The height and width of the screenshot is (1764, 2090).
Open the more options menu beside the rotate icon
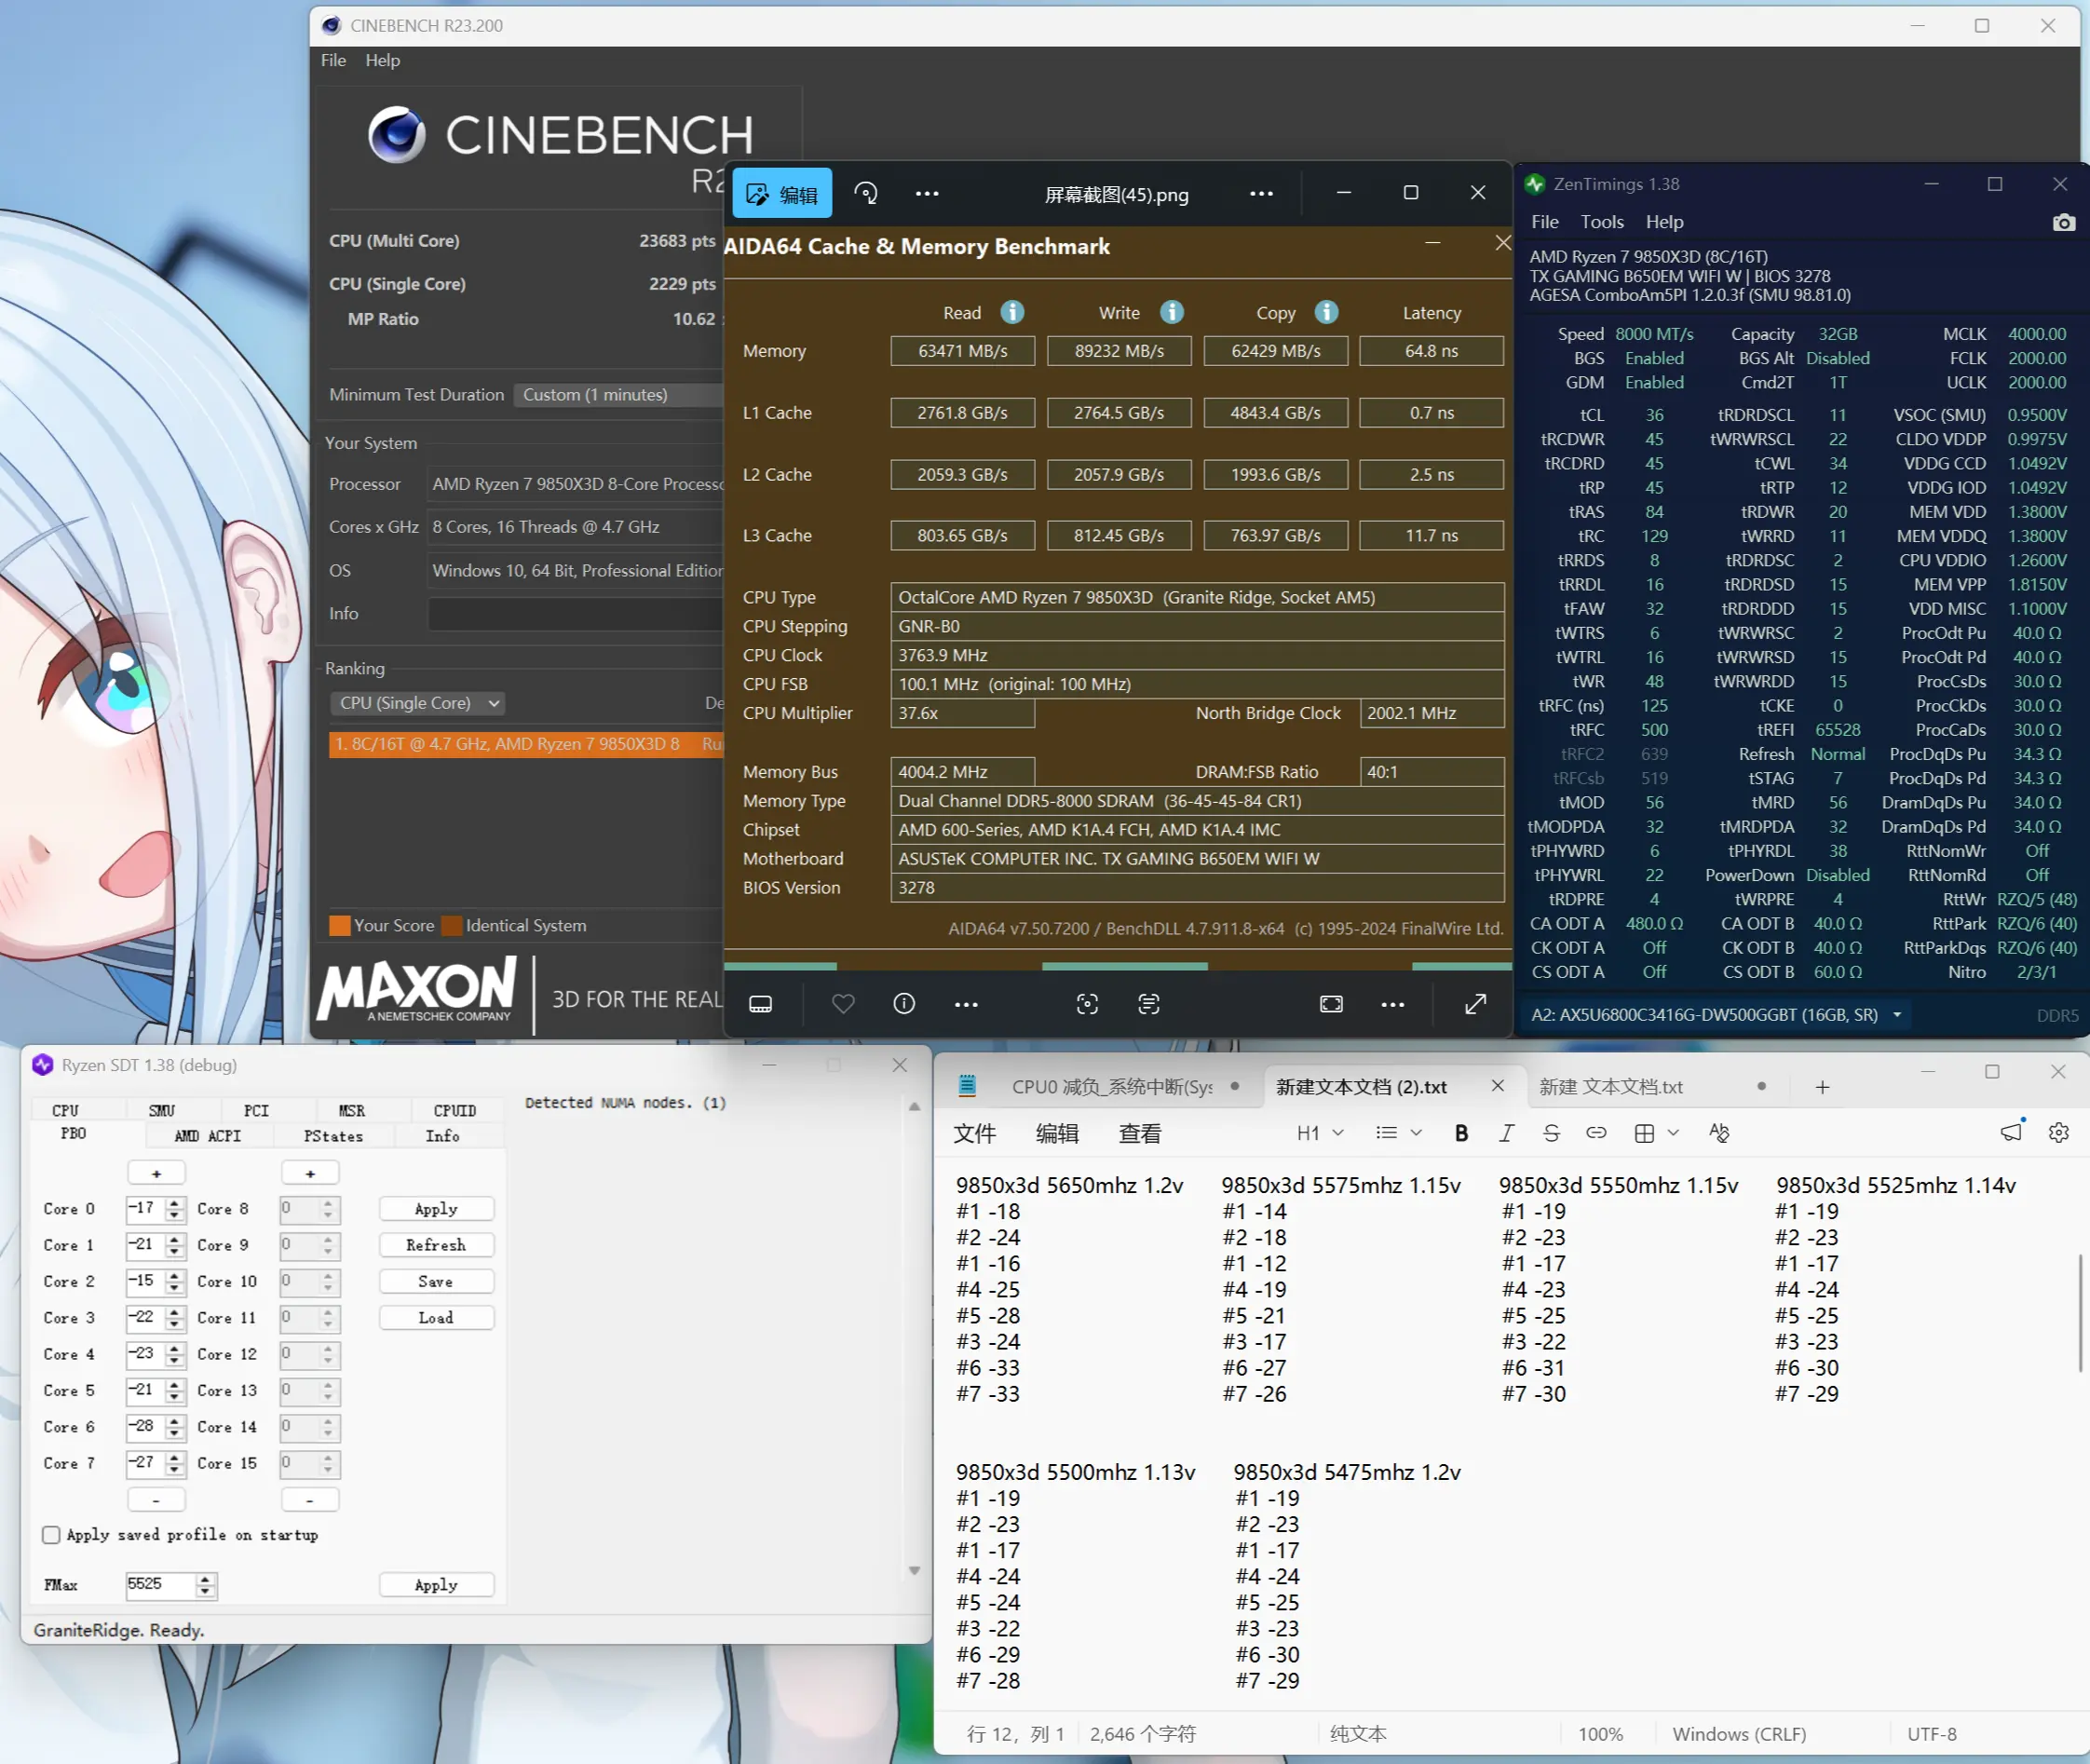pos(927,193)
